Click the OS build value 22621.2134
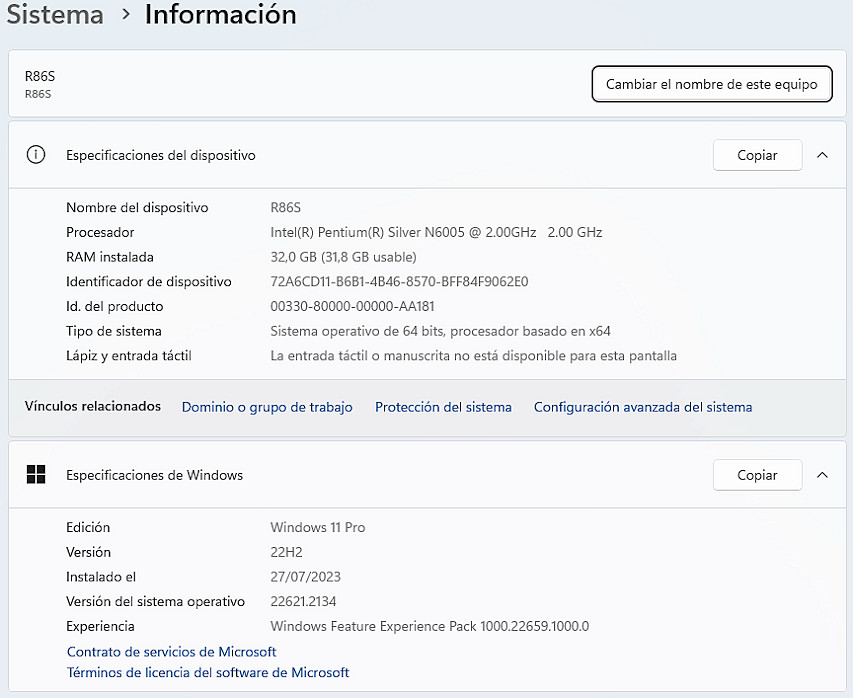The image size is (853, 698). pyautogui.click(x=303, y=601)
